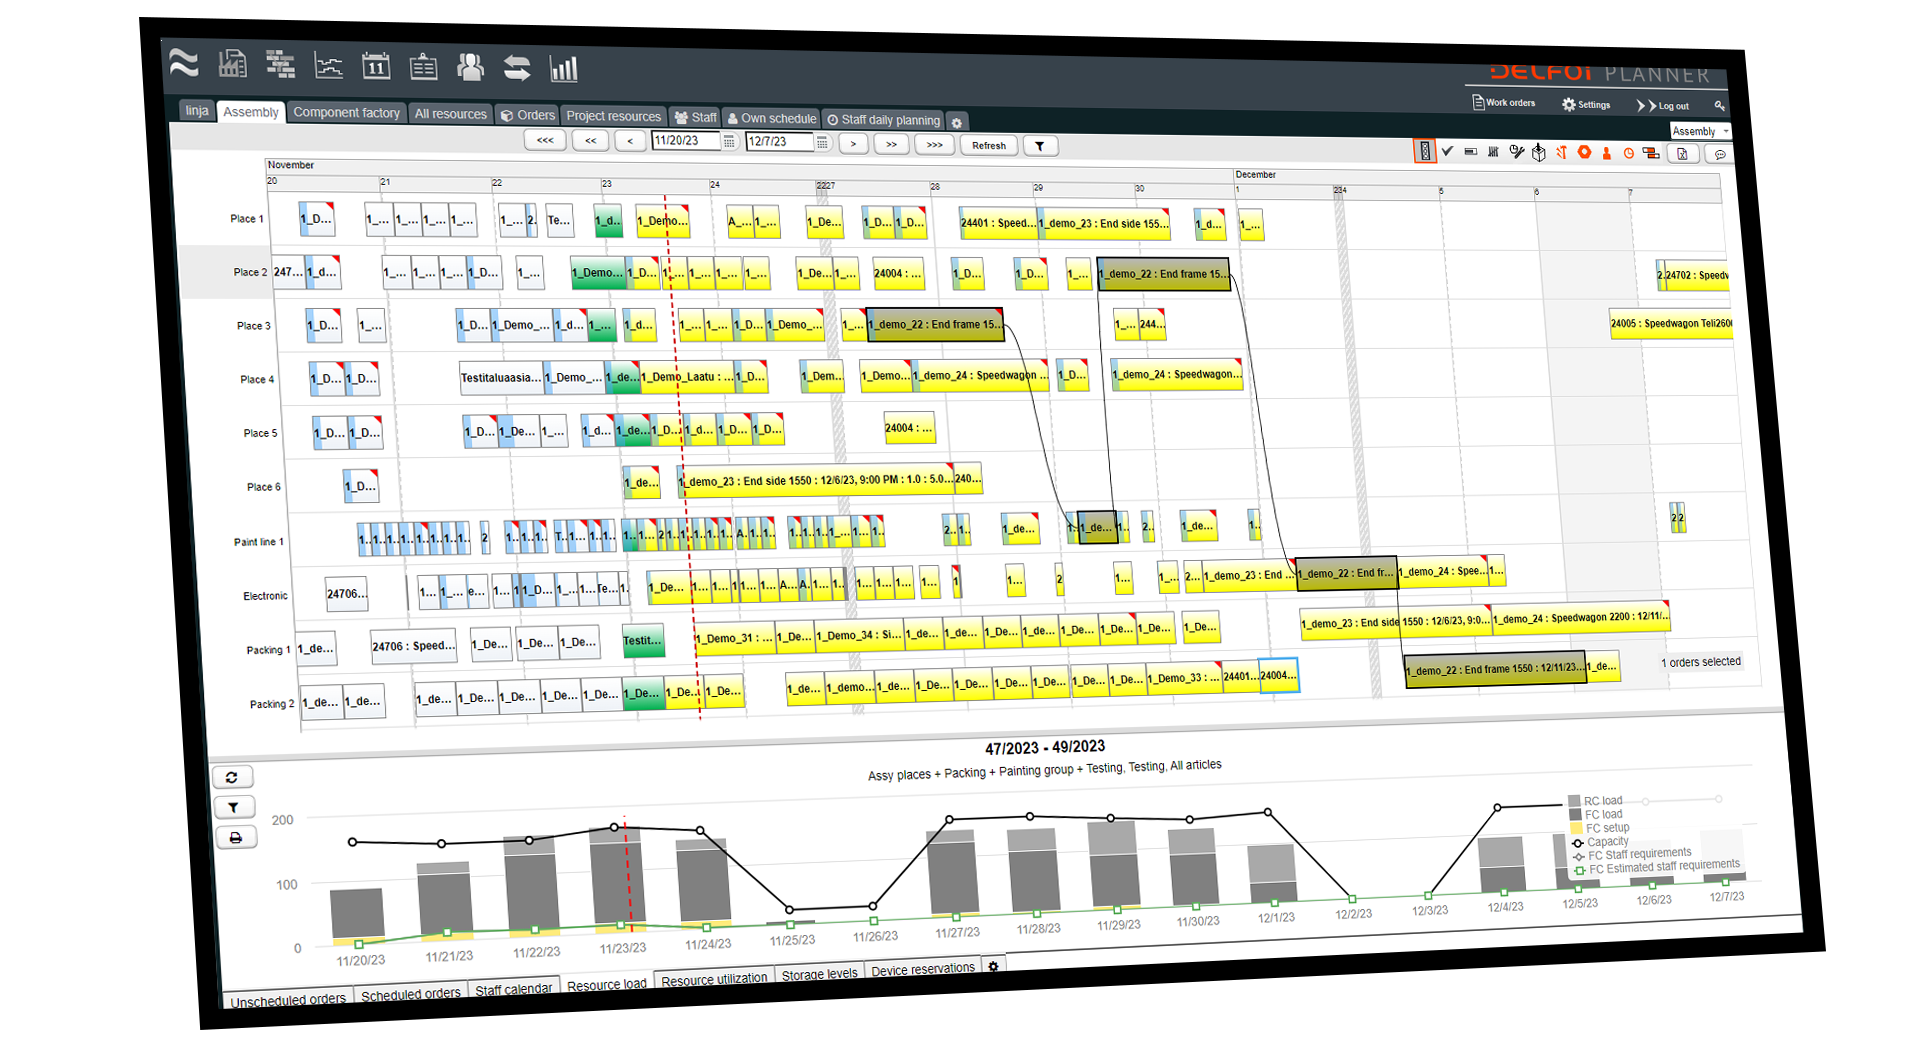Open start date calendar picker for 11/20/23
This screenshot has width=1920, height=1053.
tap(729, 142)
